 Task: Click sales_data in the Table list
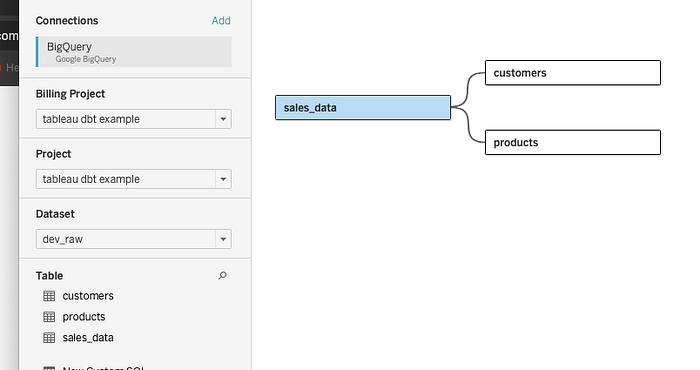(88, 338)
